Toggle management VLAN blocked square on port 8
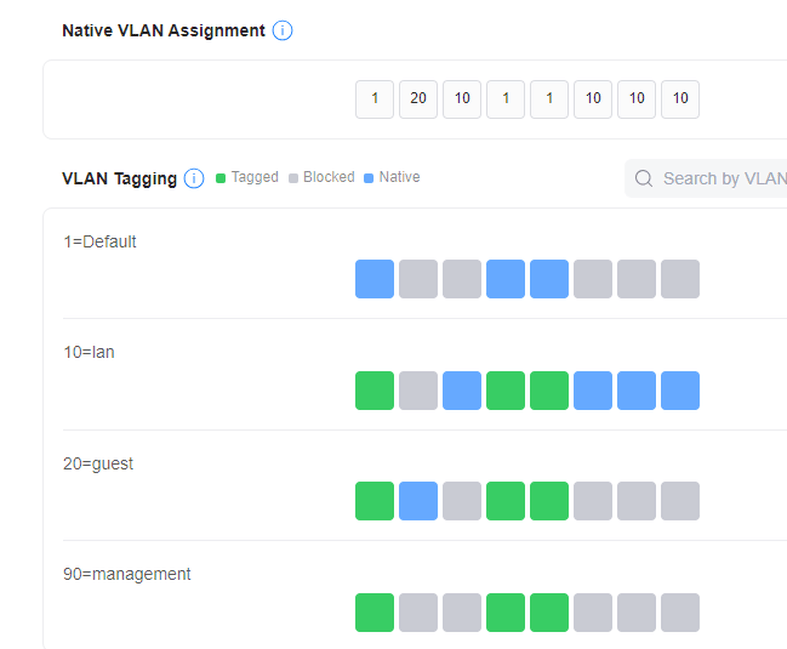 point(680,612)
